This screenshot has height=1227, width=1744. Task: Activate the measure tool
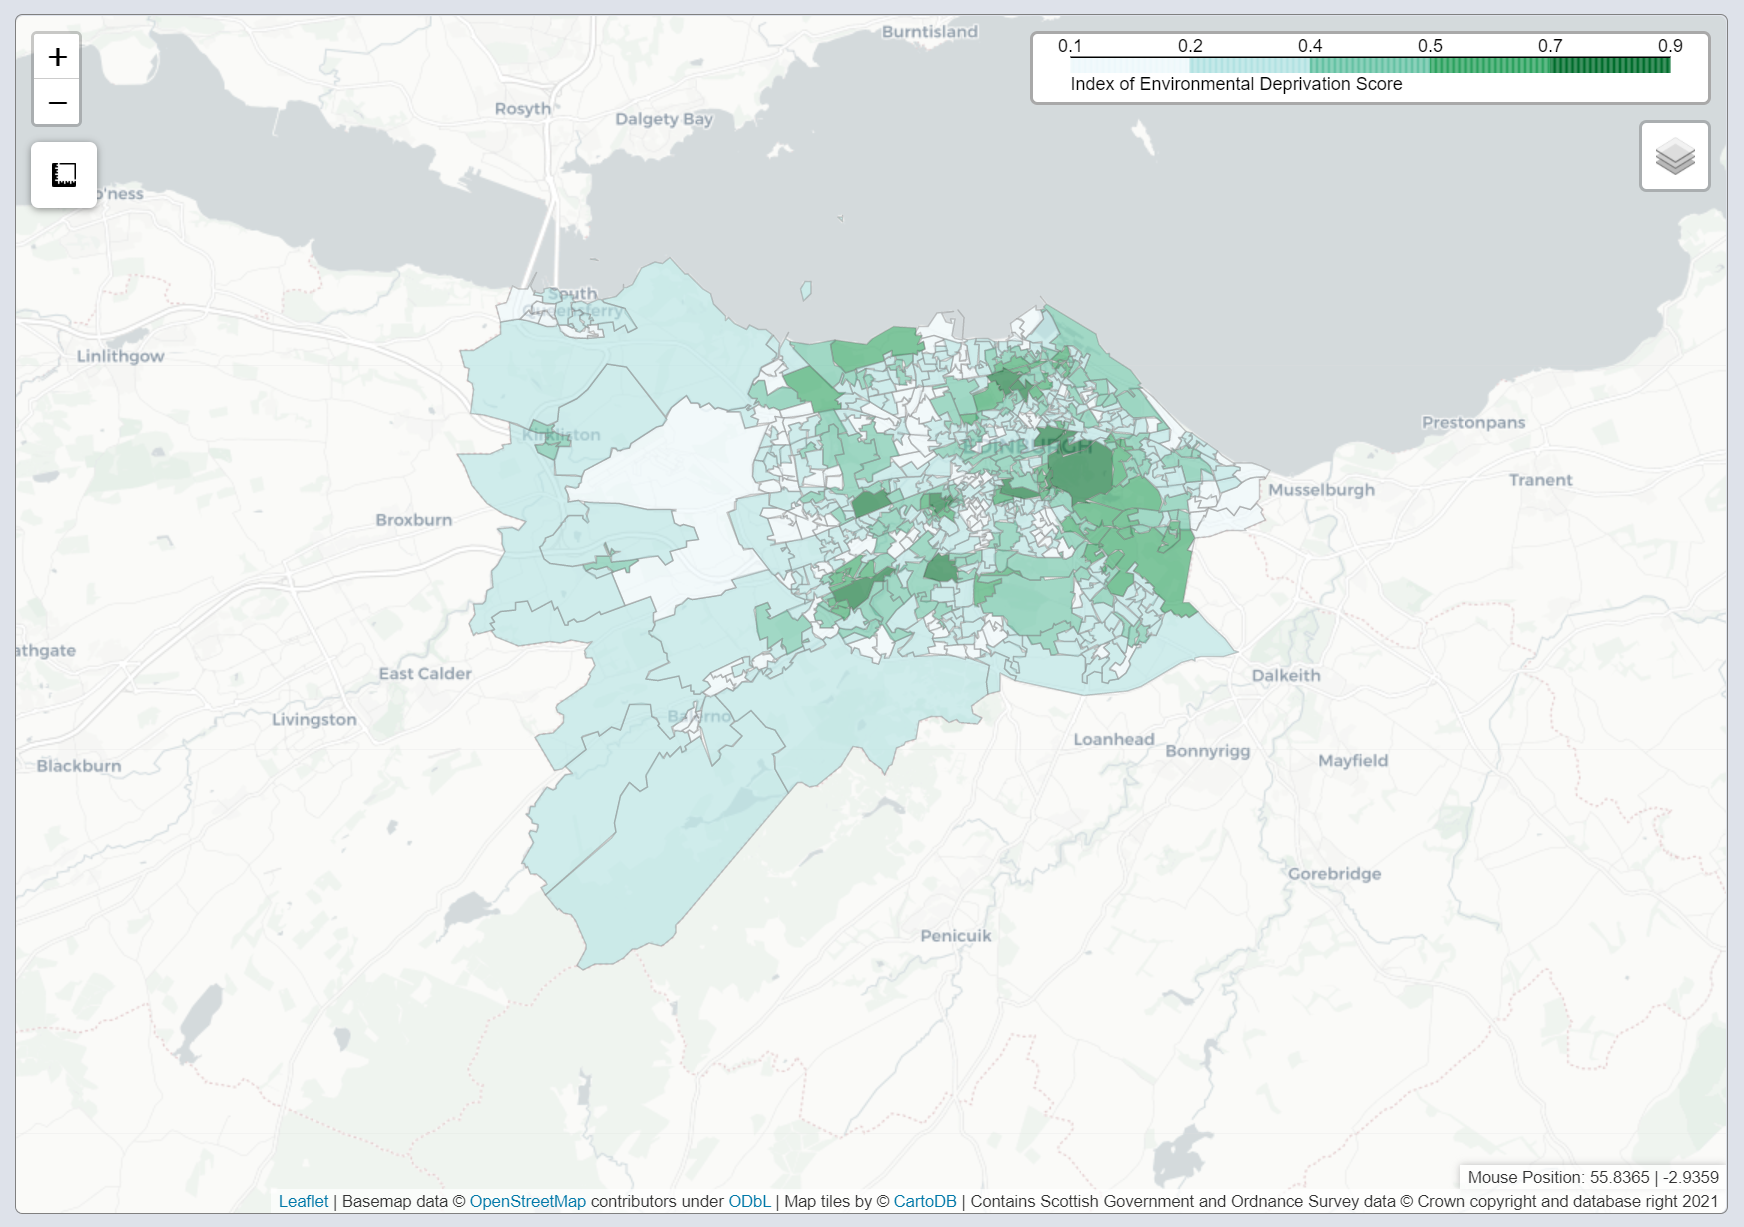click(64, 175)
